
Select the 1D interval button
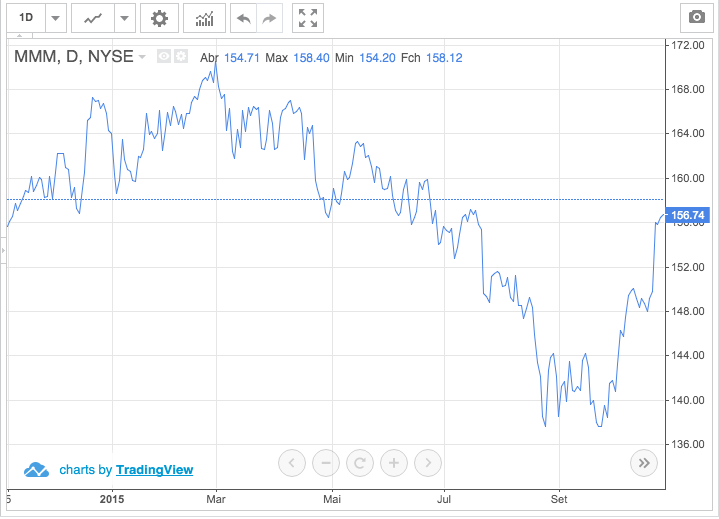pos(26,18)
